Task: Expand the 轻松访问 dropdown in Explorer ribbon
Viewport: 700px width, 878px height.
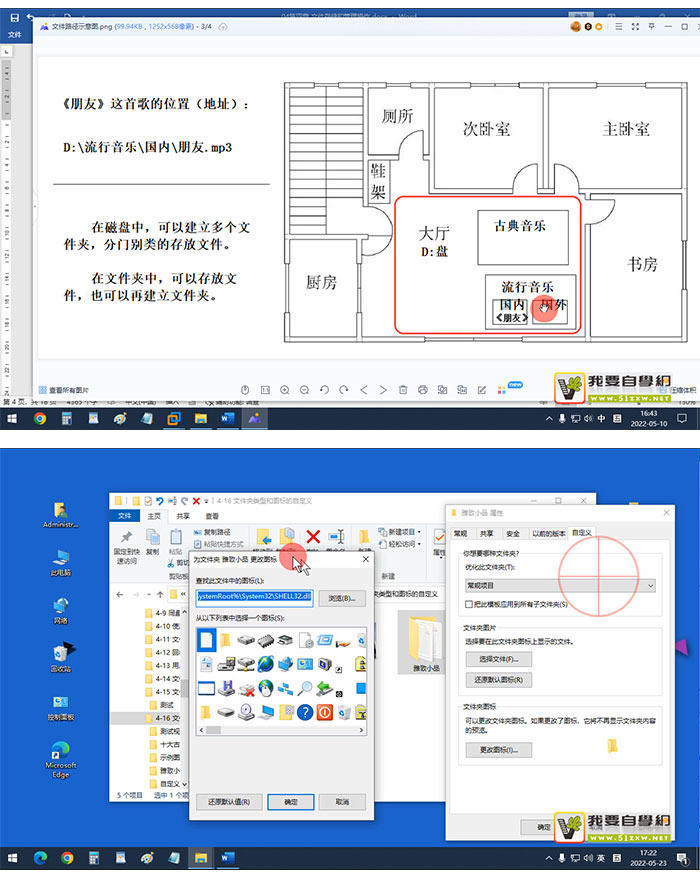Action: pos(419,544)
